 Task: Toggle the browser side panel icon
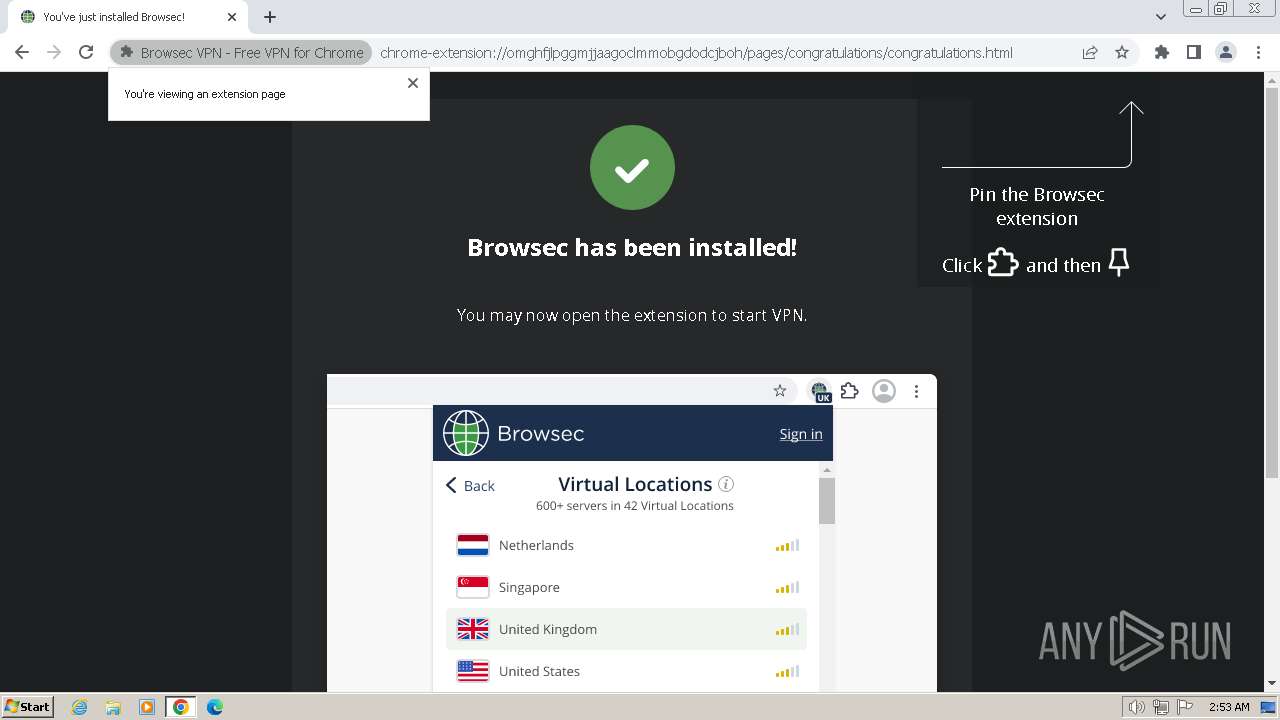point(1193,52)
